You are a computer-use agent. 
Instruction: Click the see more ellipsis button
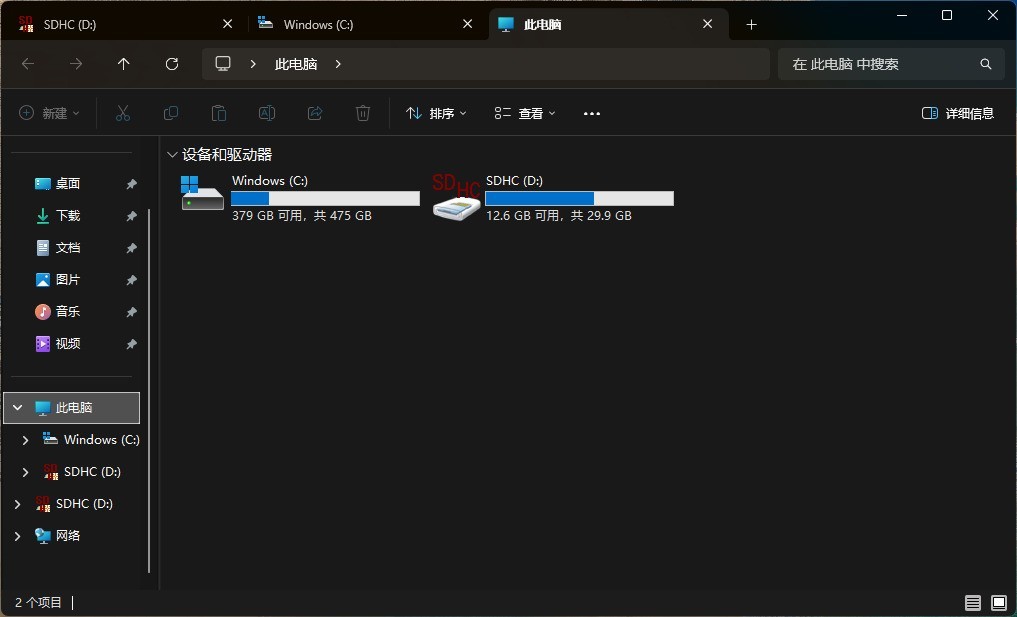[591, 113]
